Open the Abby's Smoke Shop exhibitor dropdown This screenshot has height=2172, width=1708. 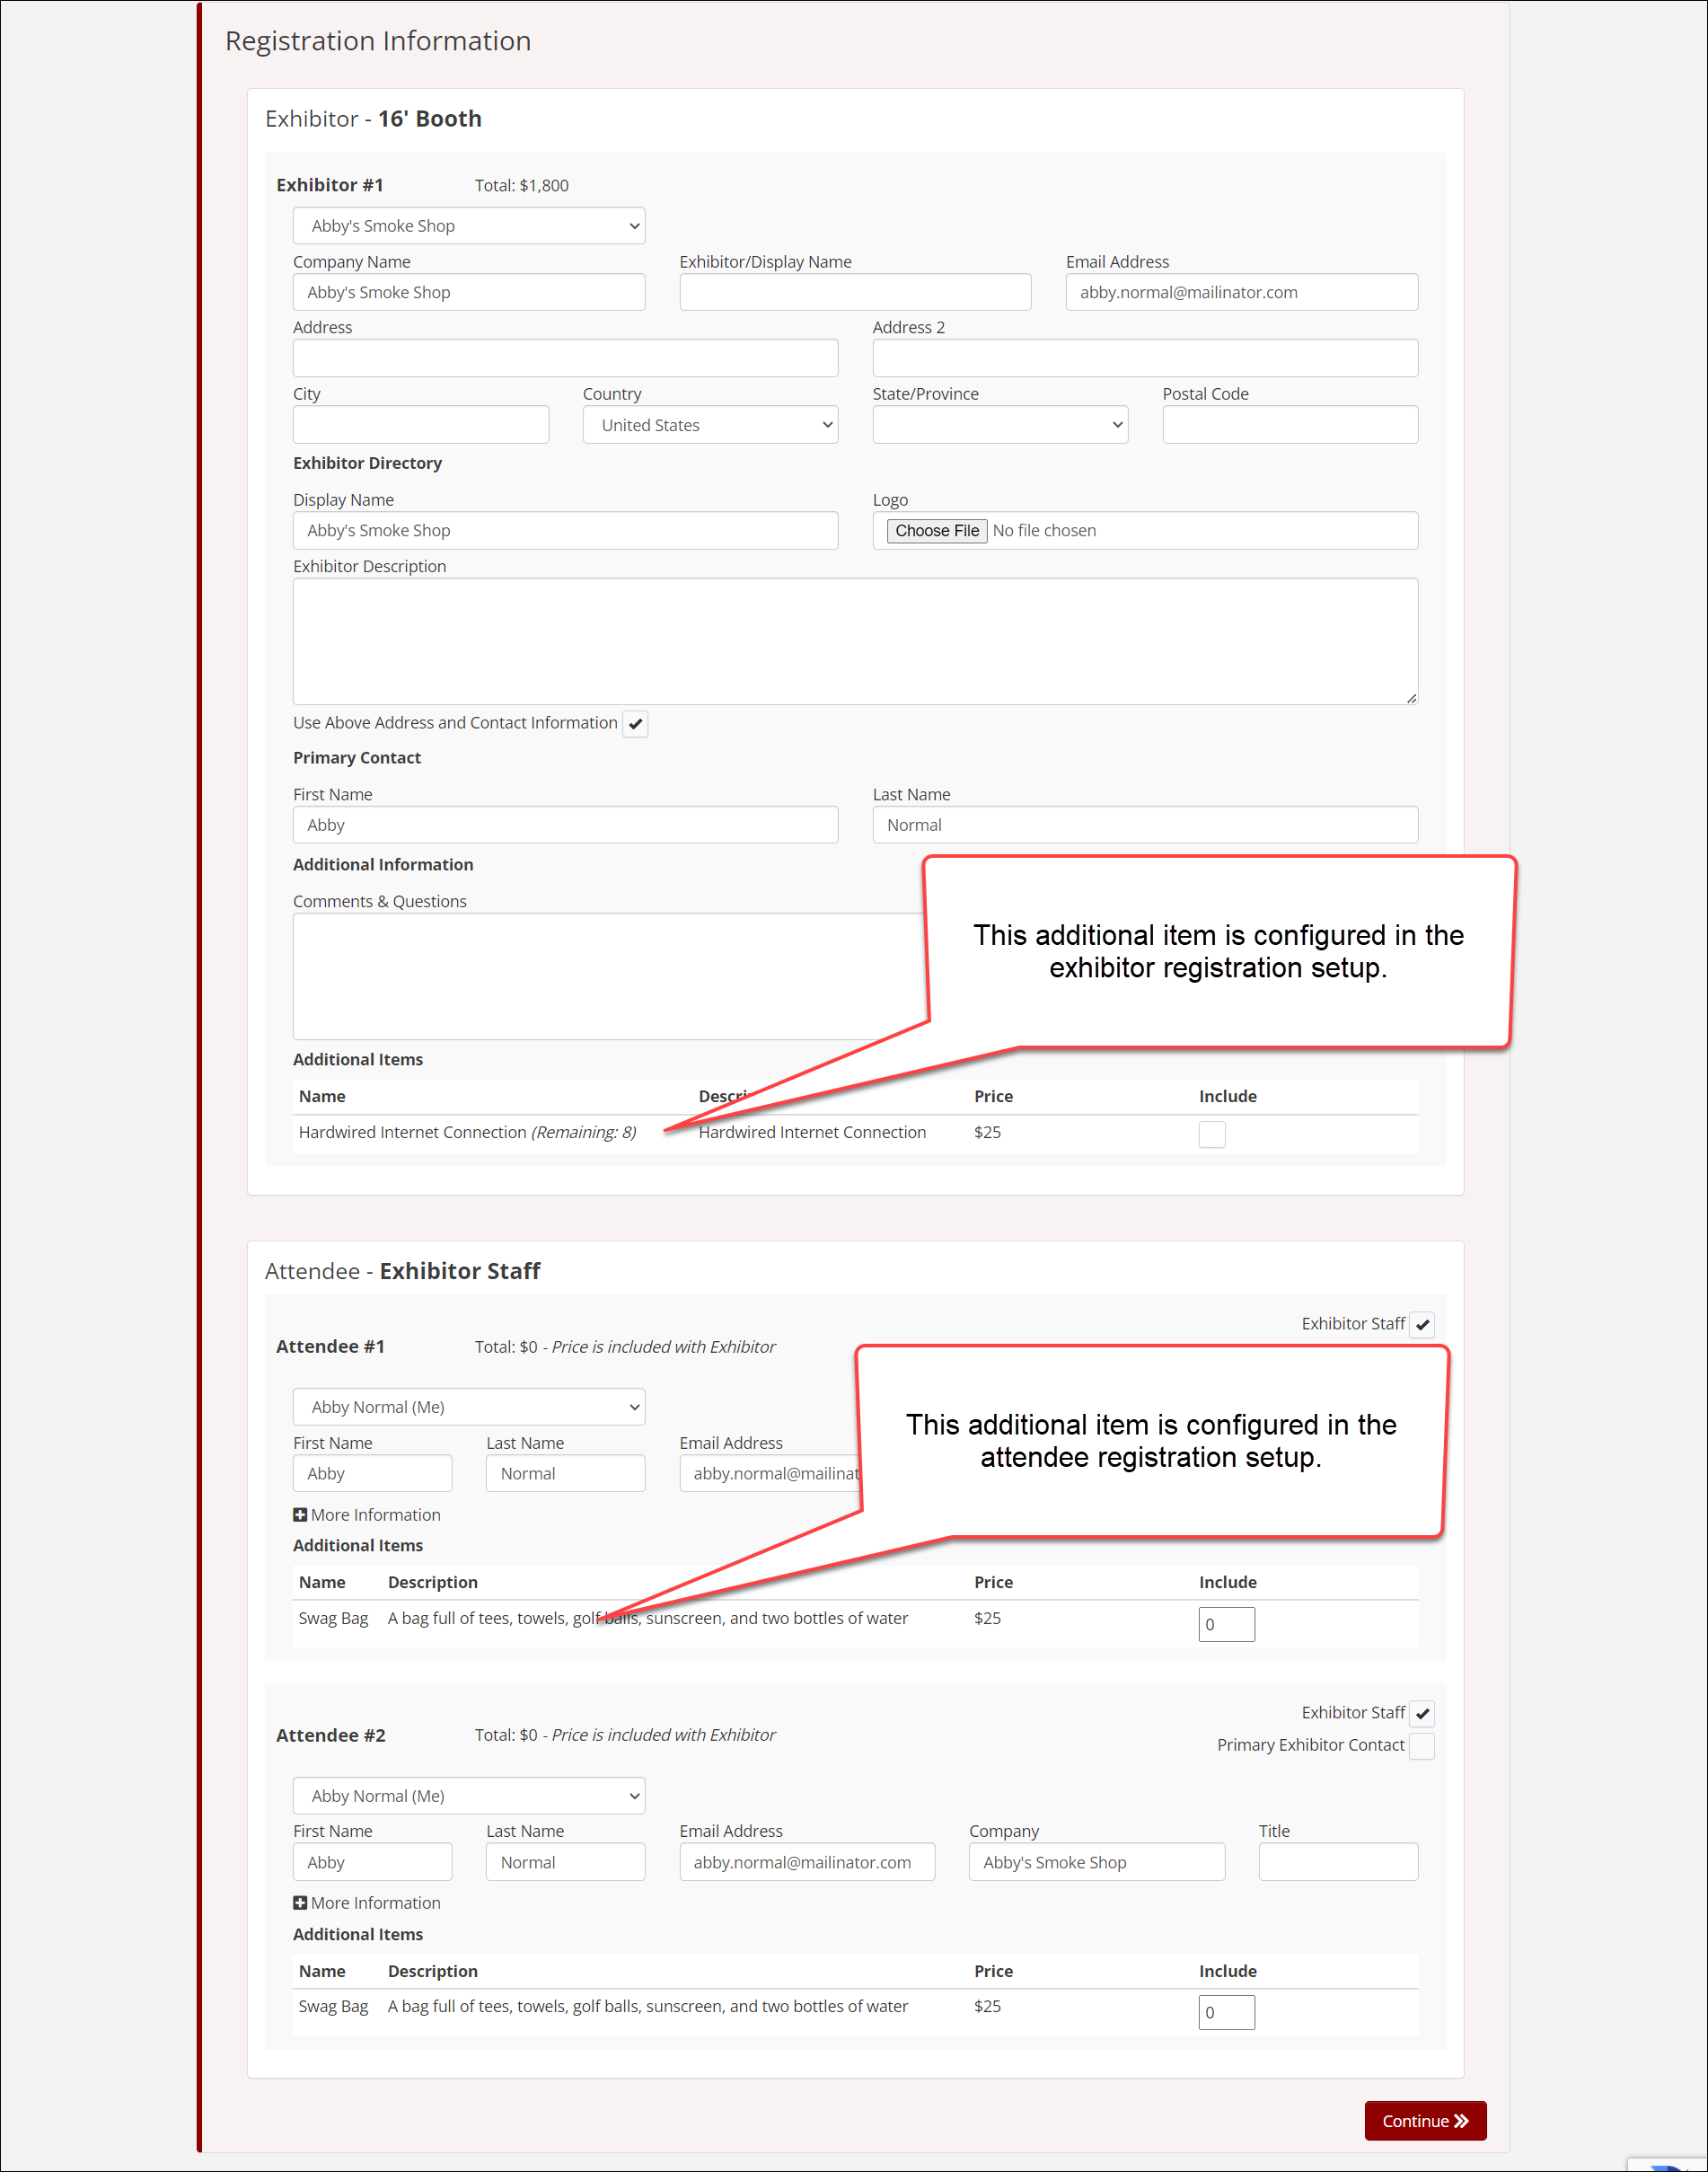468,226
